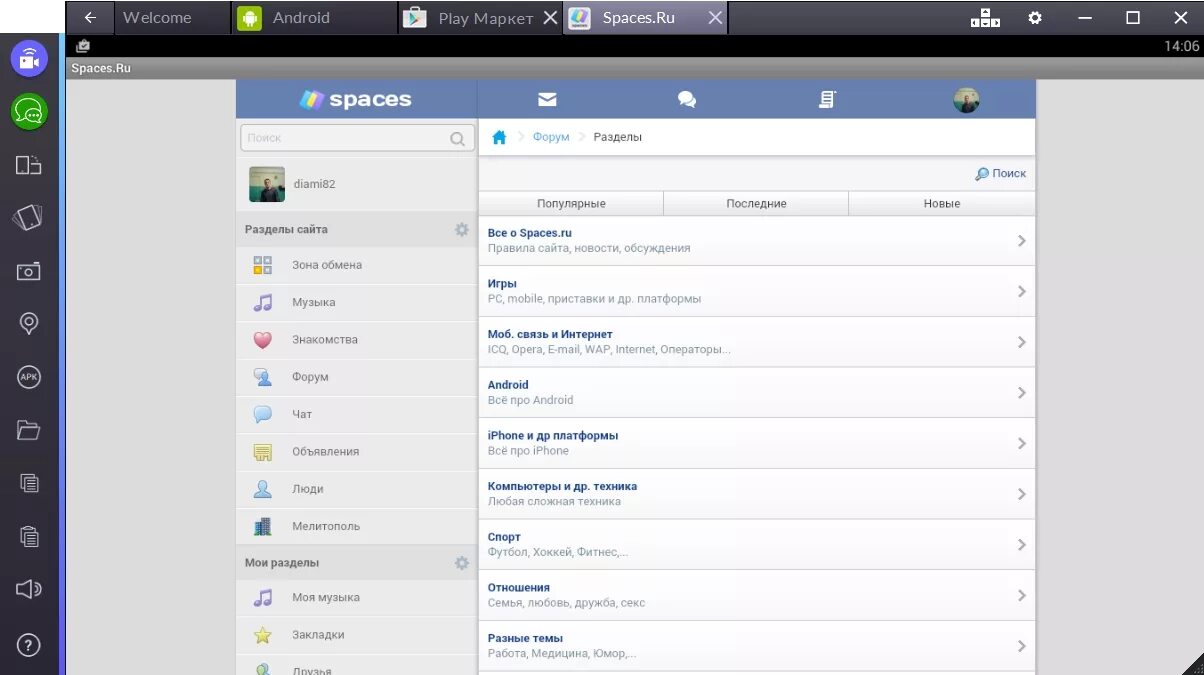This screenshot has height=675, width=1204.
Task: Select the Новые tab
Action: pos(942,203)
